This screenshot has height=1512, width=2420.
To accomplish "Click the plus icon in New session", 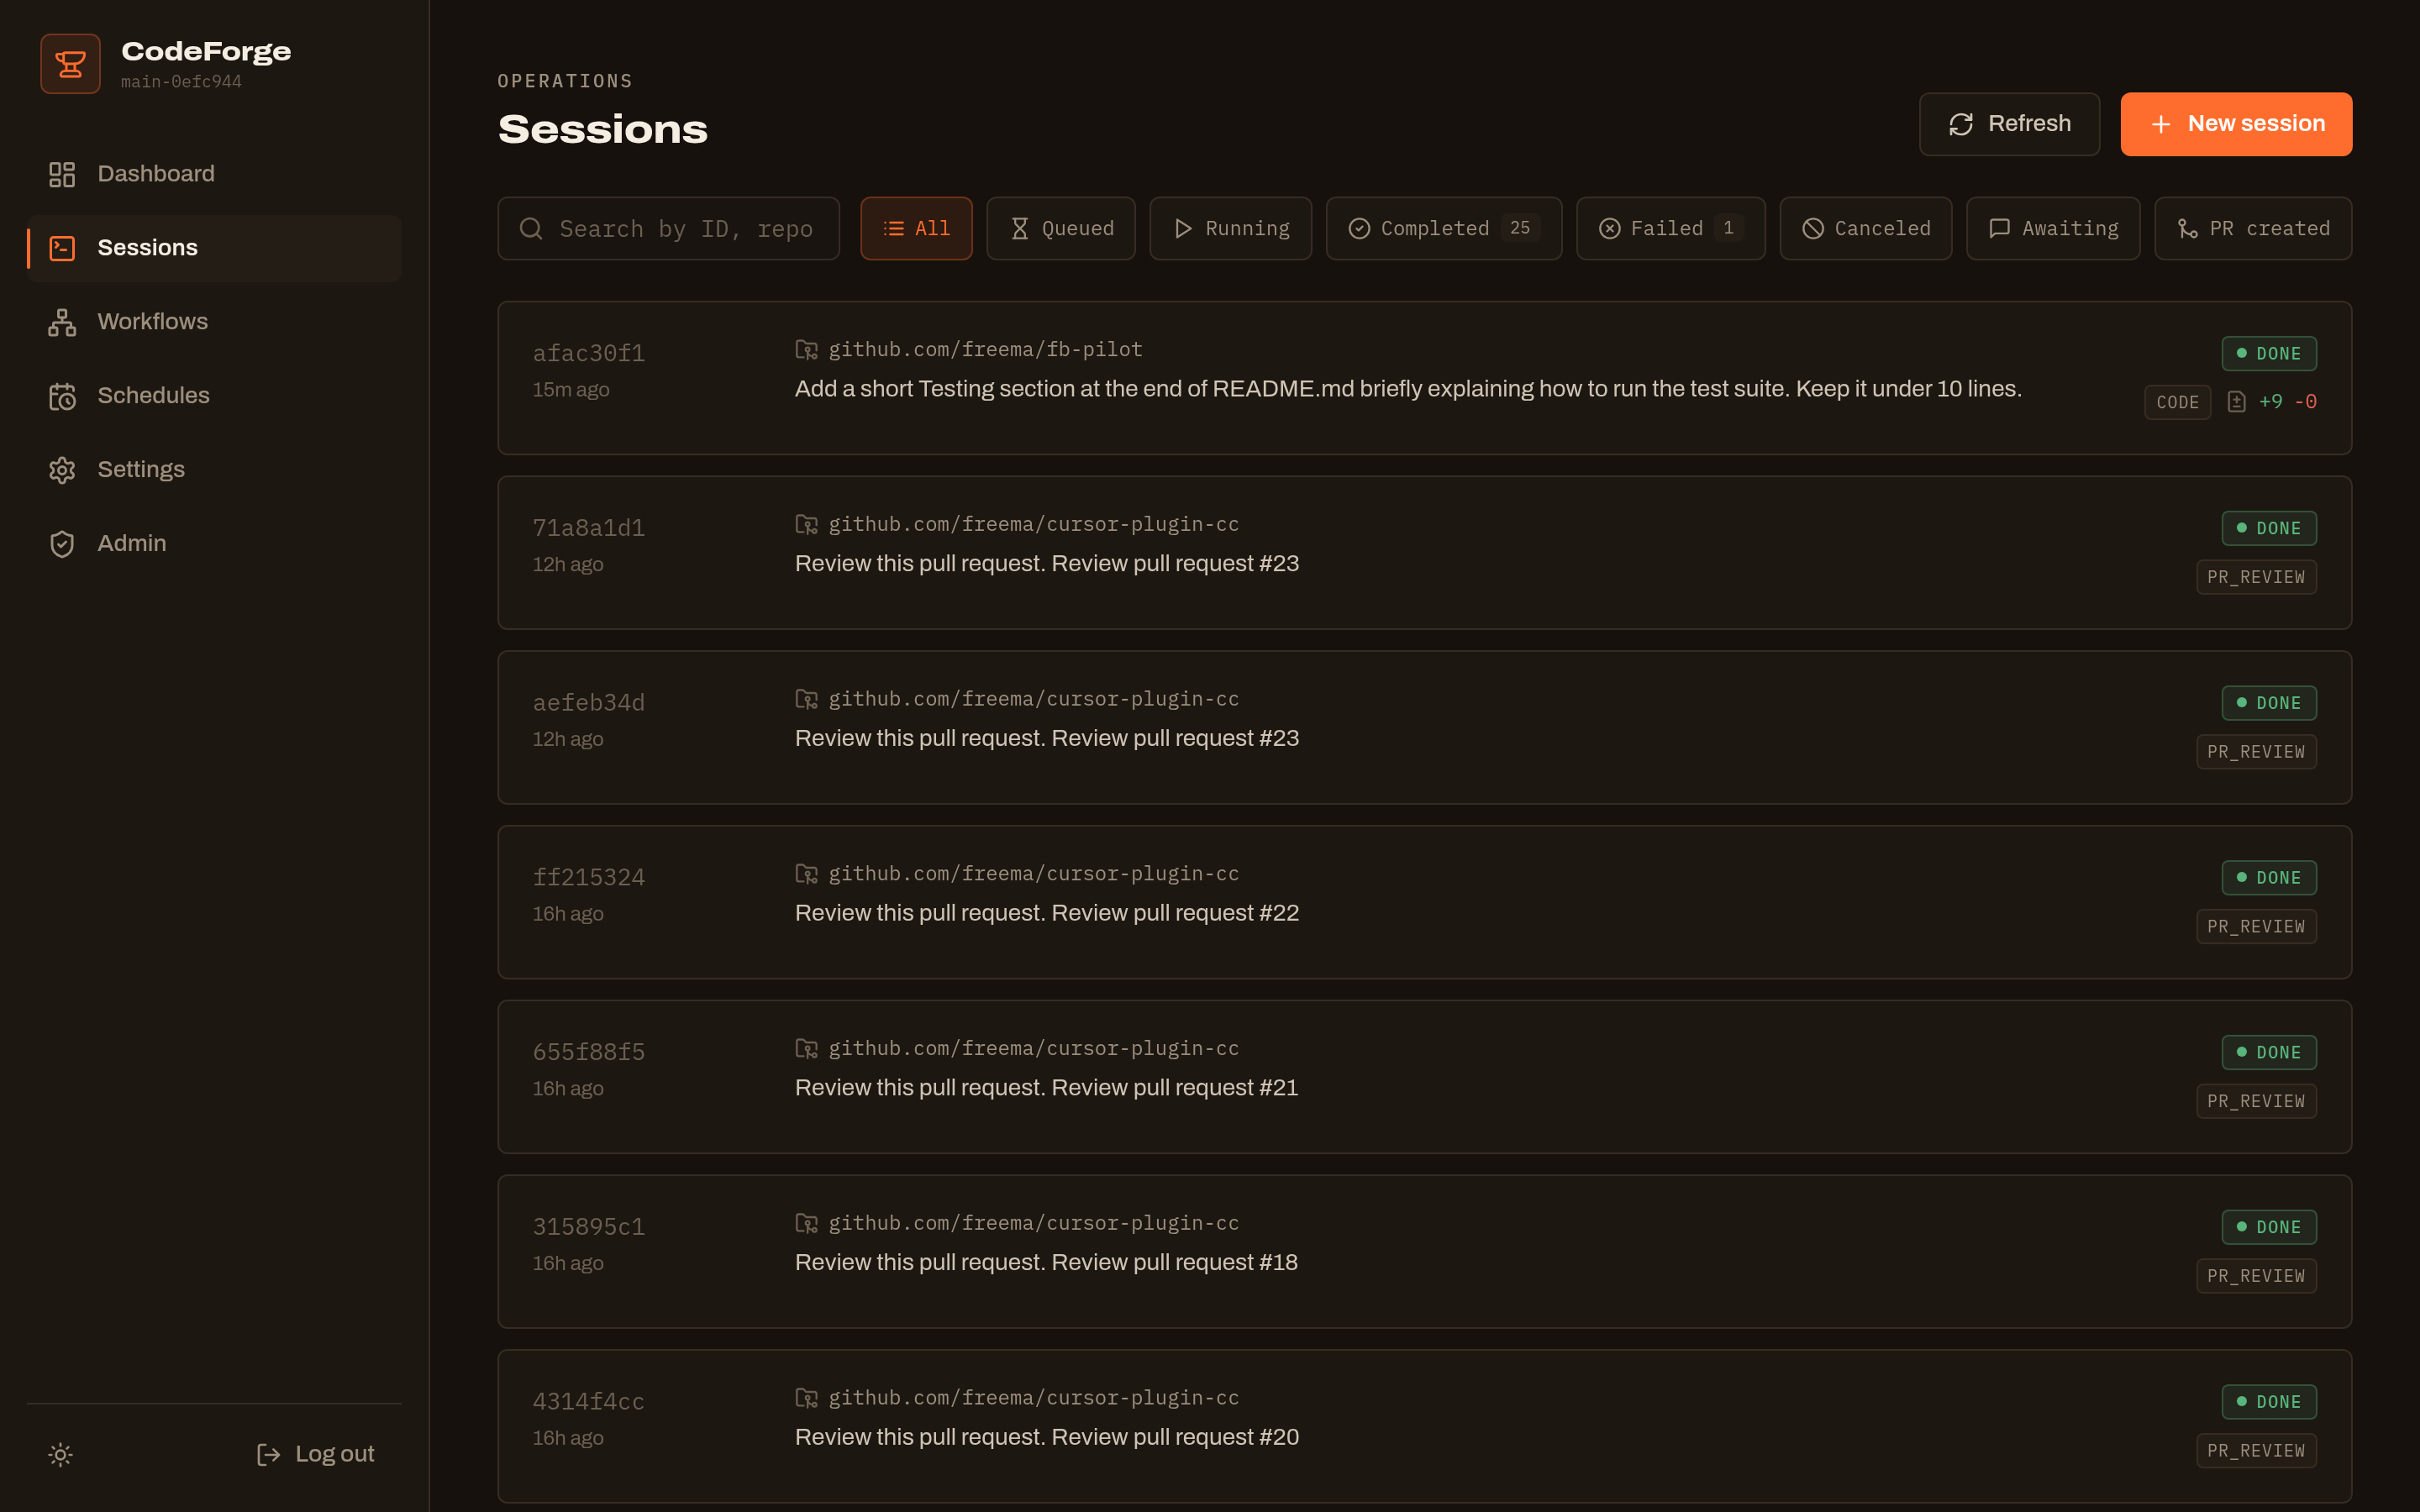I will pyautogui.click(x=2161, y=124).
